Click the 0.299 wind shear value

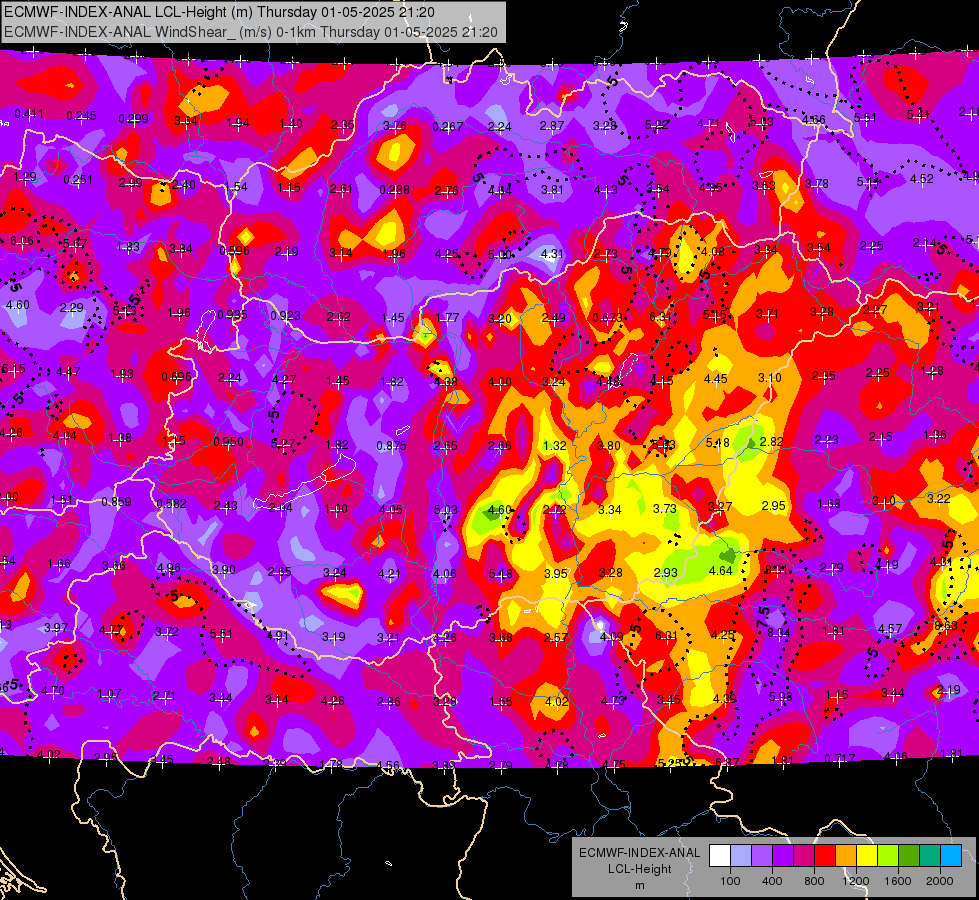[x=133, y=119]
